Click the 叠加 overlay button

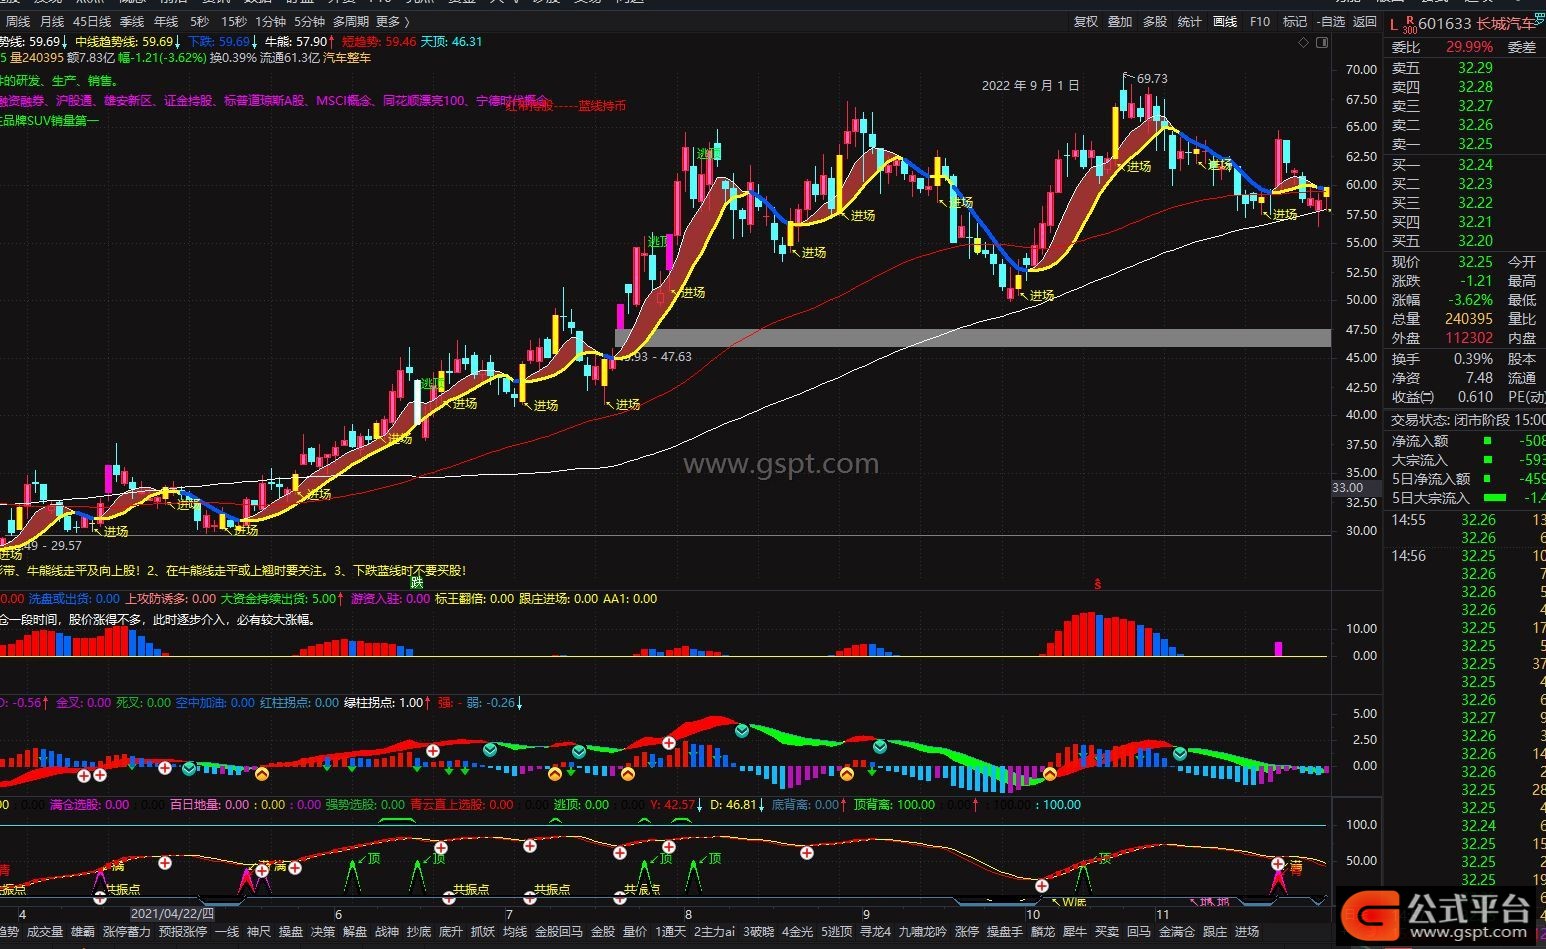click(x=1120, y=21)
